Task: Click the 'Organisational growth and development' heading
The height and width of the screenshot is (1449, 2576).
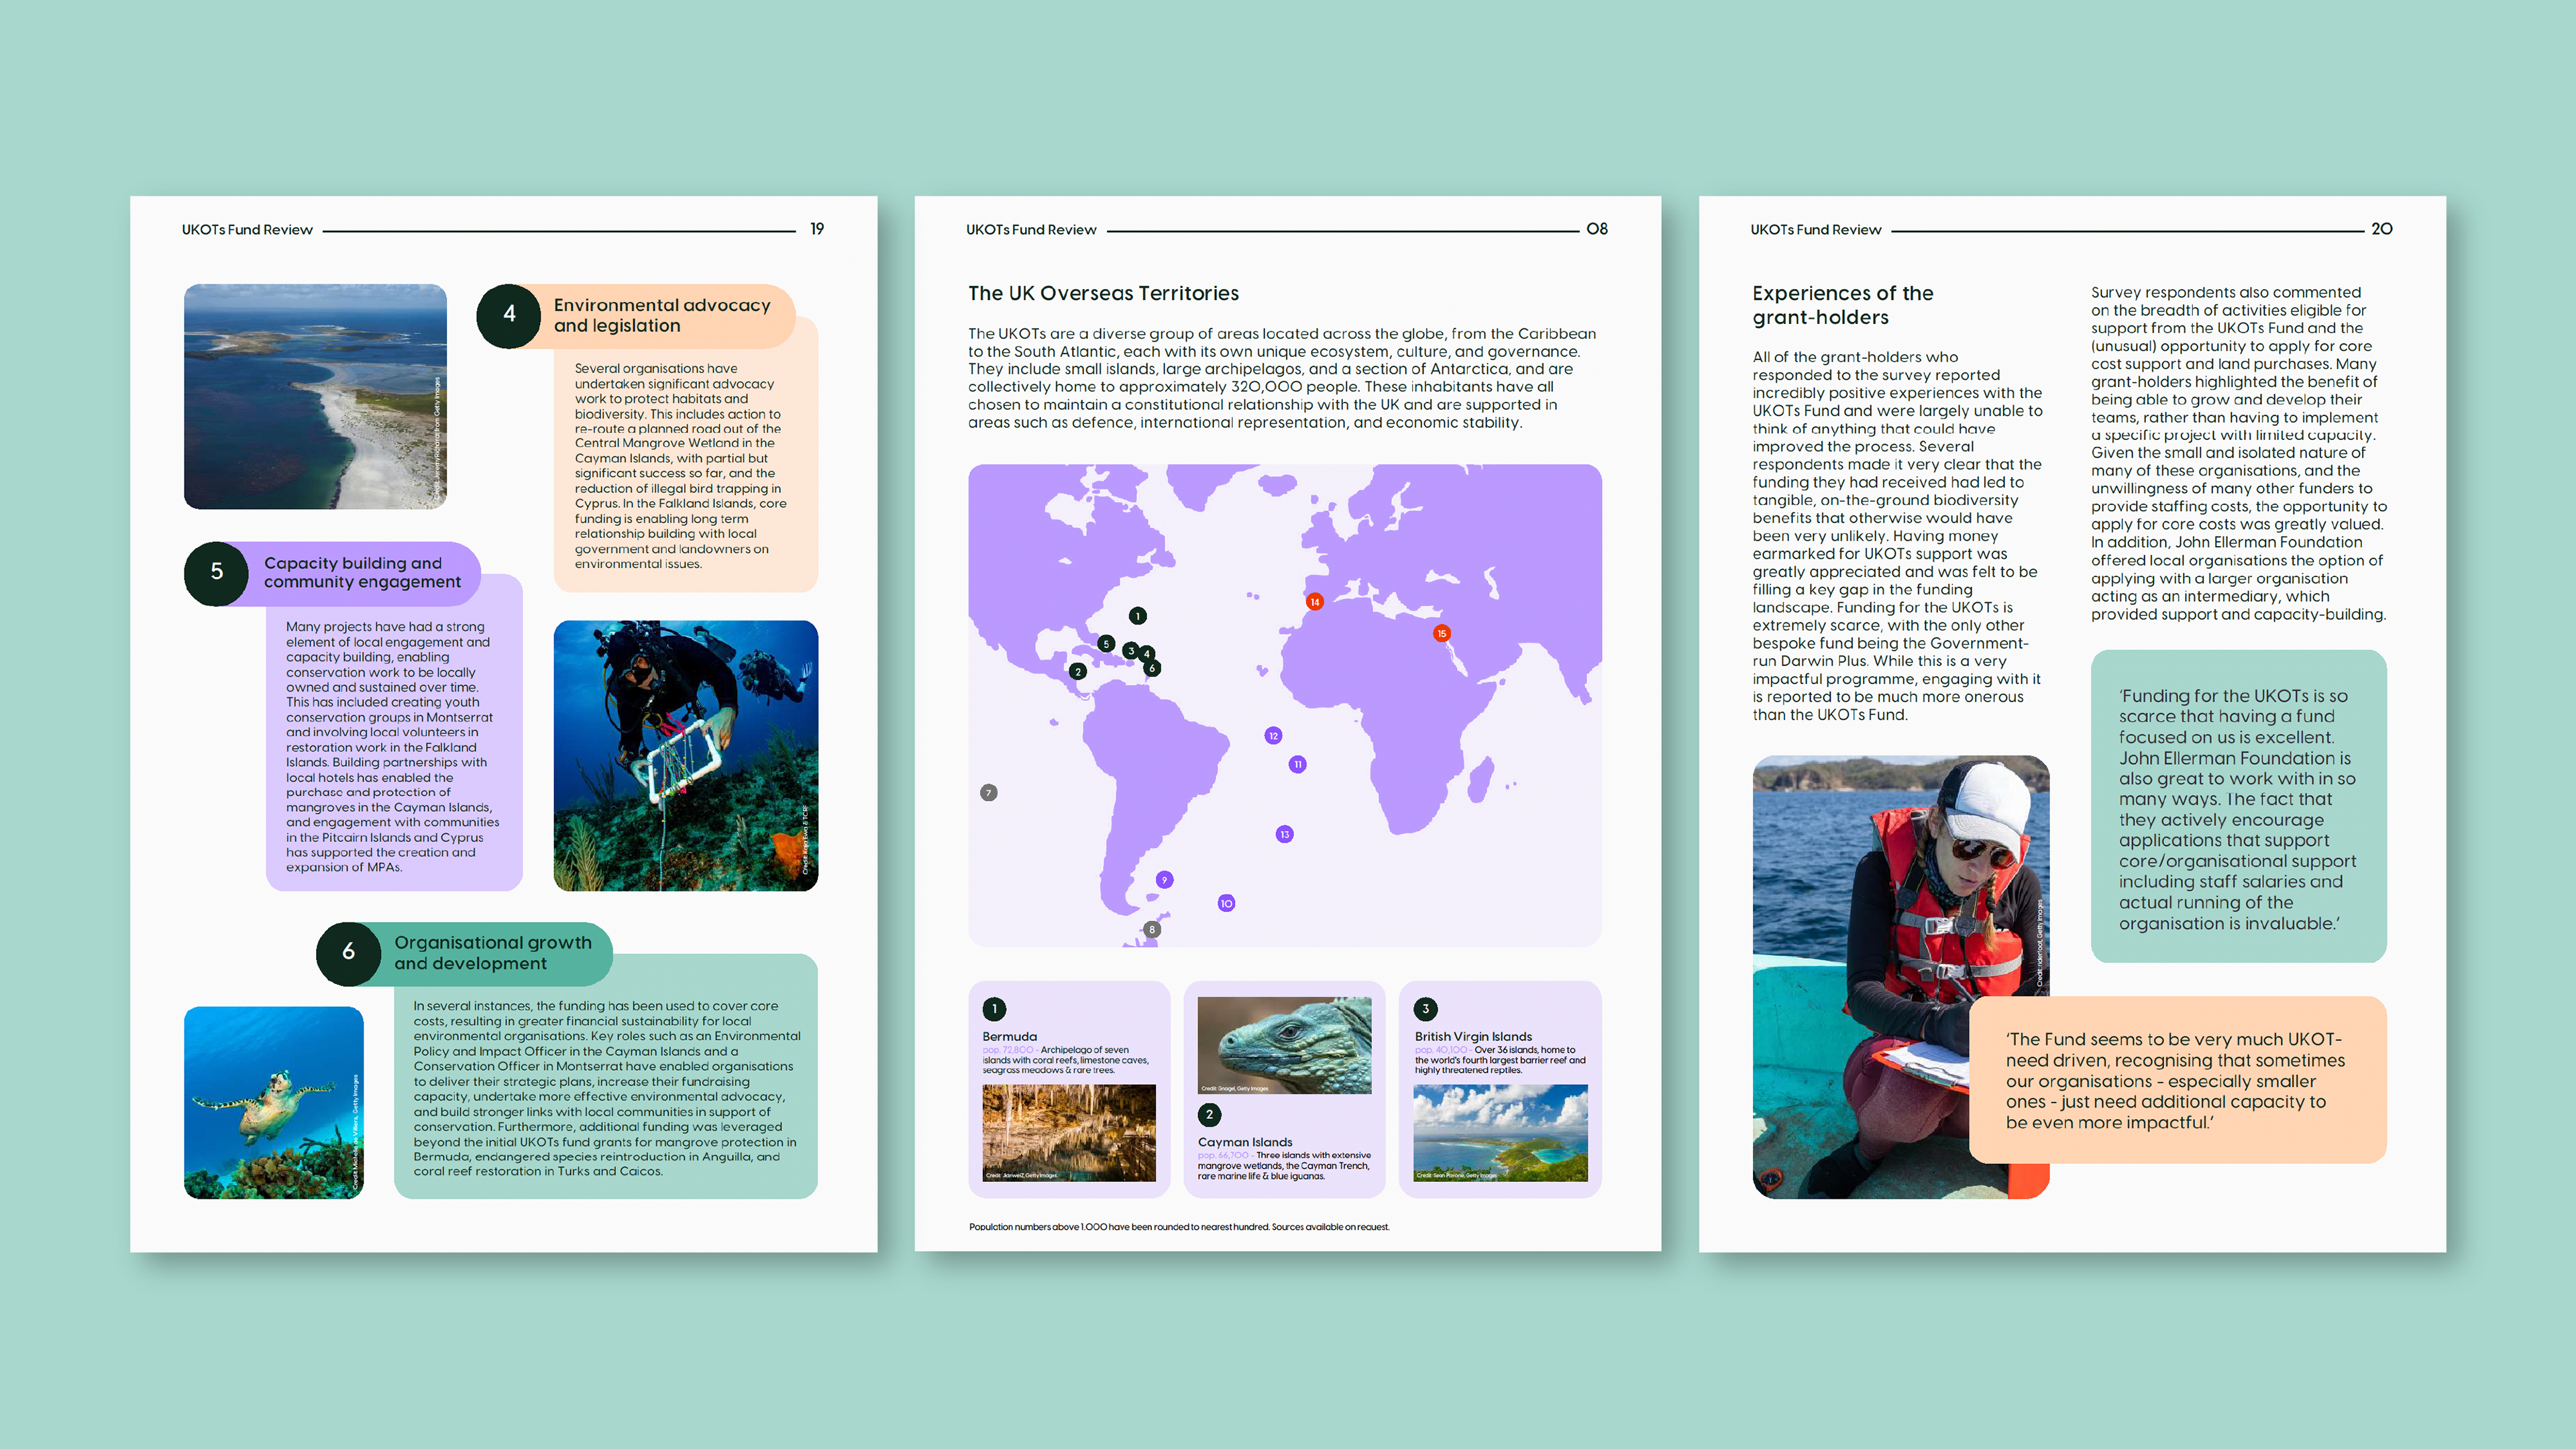Action: (492, 953)
